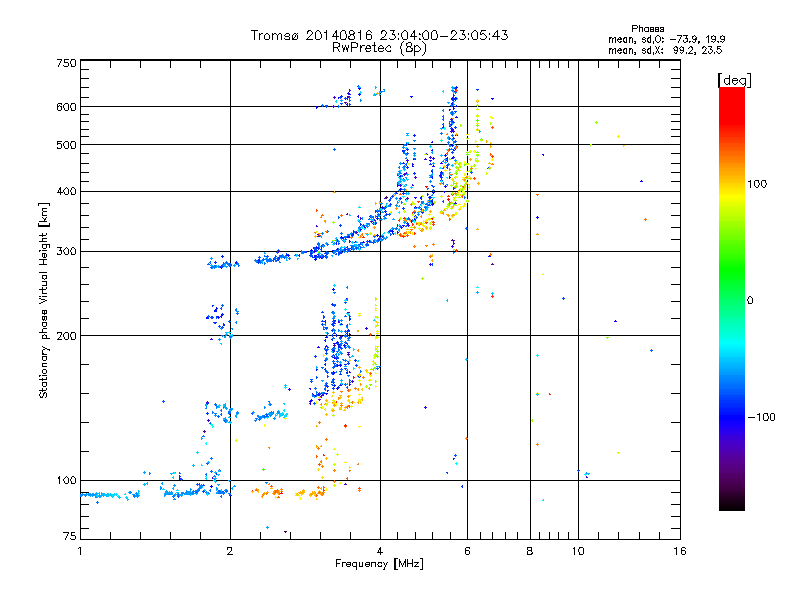Image resolution: width=800 pixels, height=600 pixels.
Task: Click the "mean, sd,O: -73.9, 19.9" line
Action: click(x=666, y=39)
